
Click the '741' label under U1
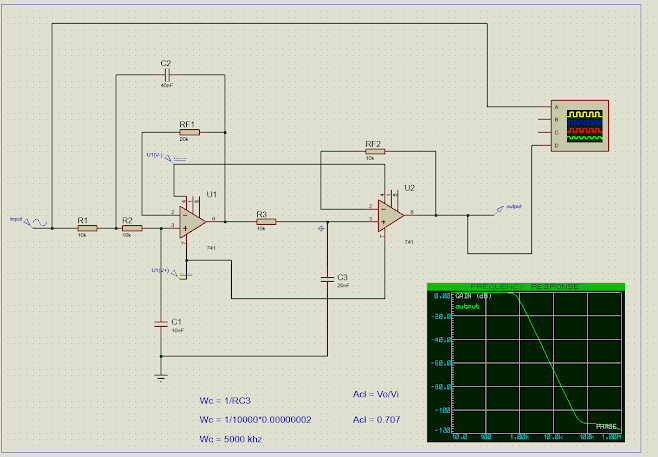(211, 248)
